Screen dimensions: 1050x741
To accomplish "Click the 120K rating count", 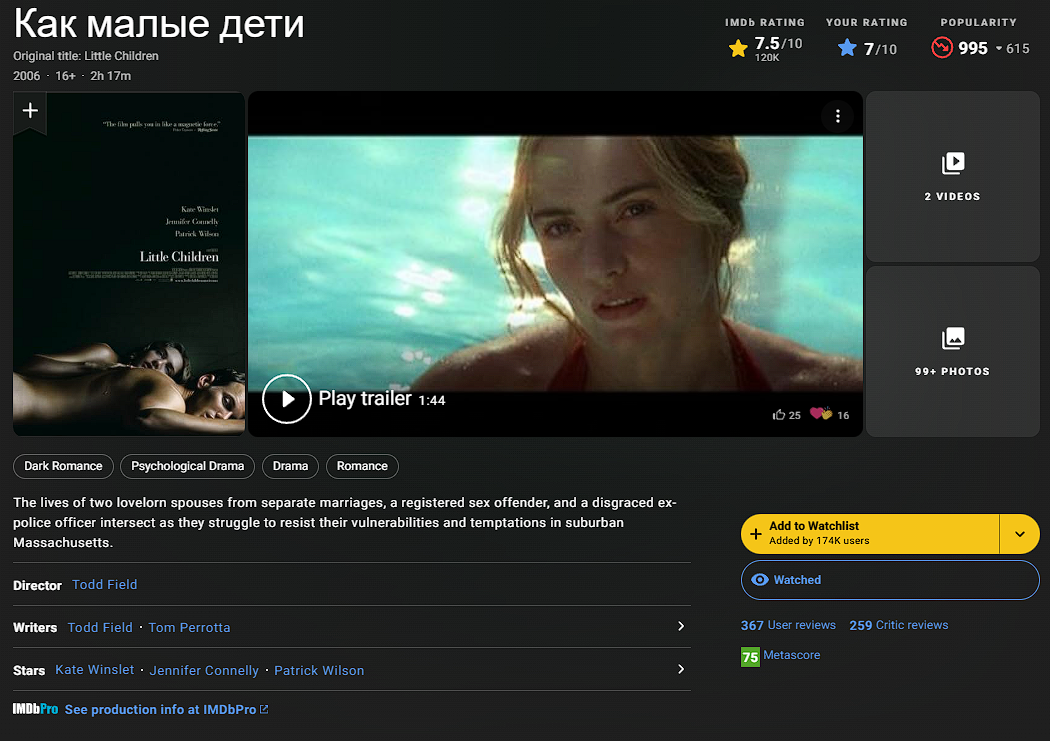I will (x=767, y=58).
